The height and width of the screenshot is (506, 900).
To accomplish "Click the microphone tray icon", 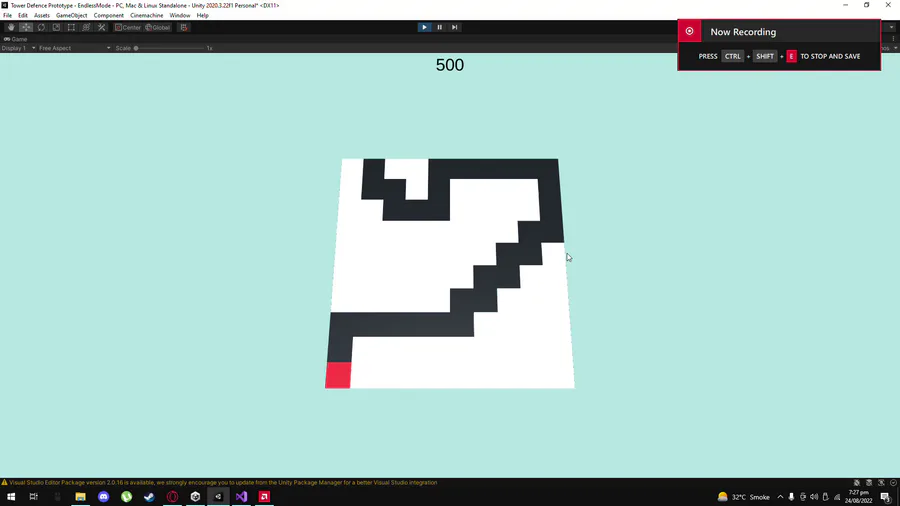I will click(x=791, y=497).
